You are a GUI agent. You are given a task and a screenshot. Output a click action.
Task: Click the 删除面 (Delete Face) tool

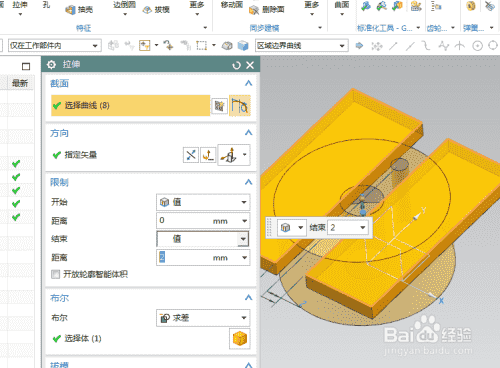pos(267,10)
